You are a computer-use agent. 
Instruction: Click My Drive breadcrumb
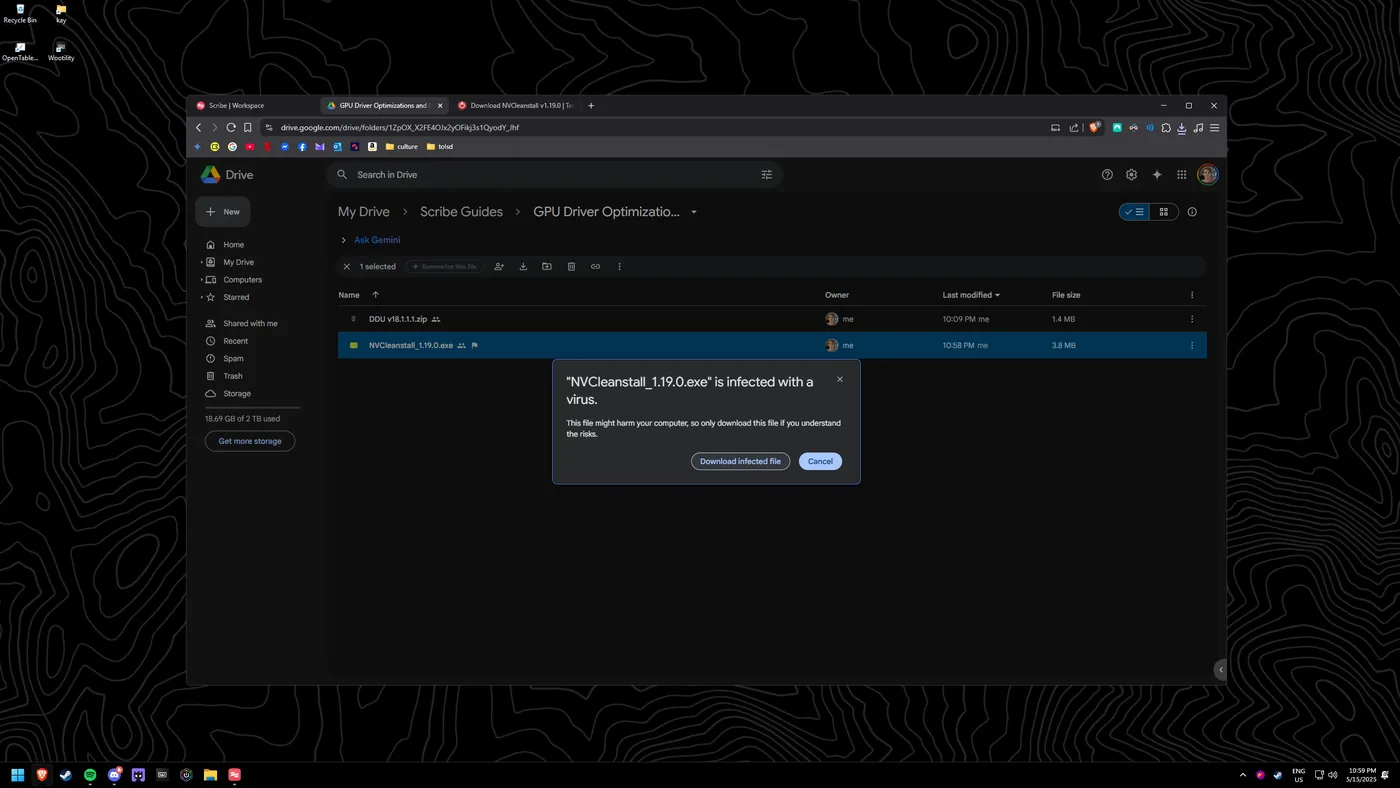coord(364,212)
